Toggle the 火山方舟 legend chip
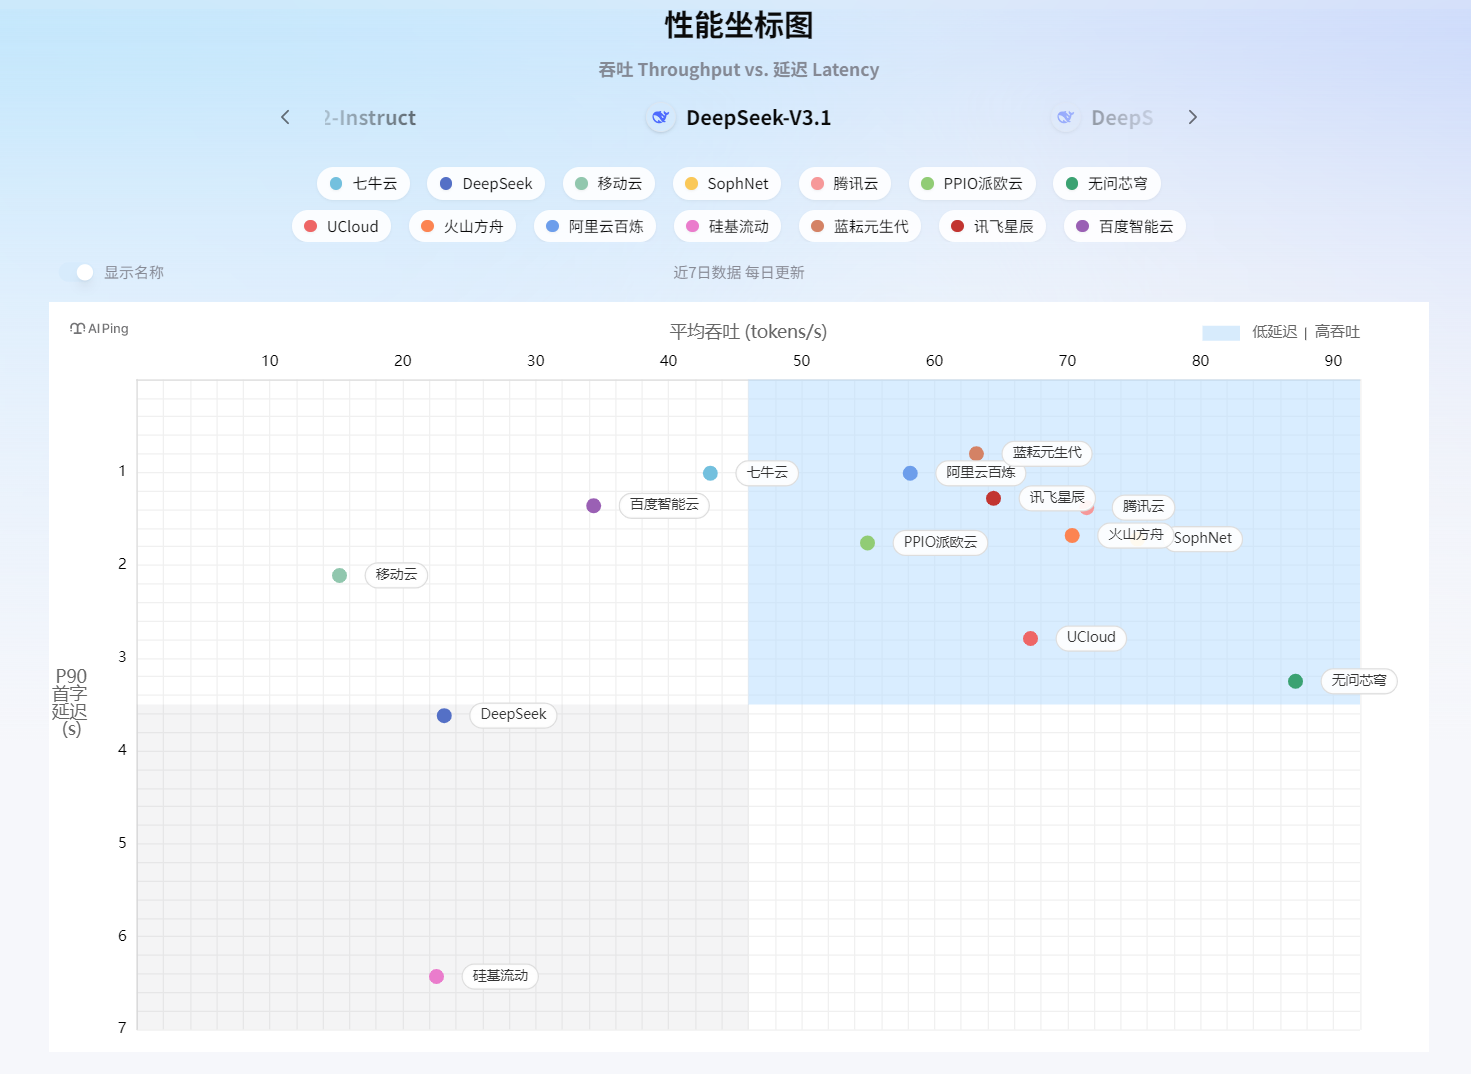Image resolution: width=1471 pixels, height=1074 pixels. 462,227
